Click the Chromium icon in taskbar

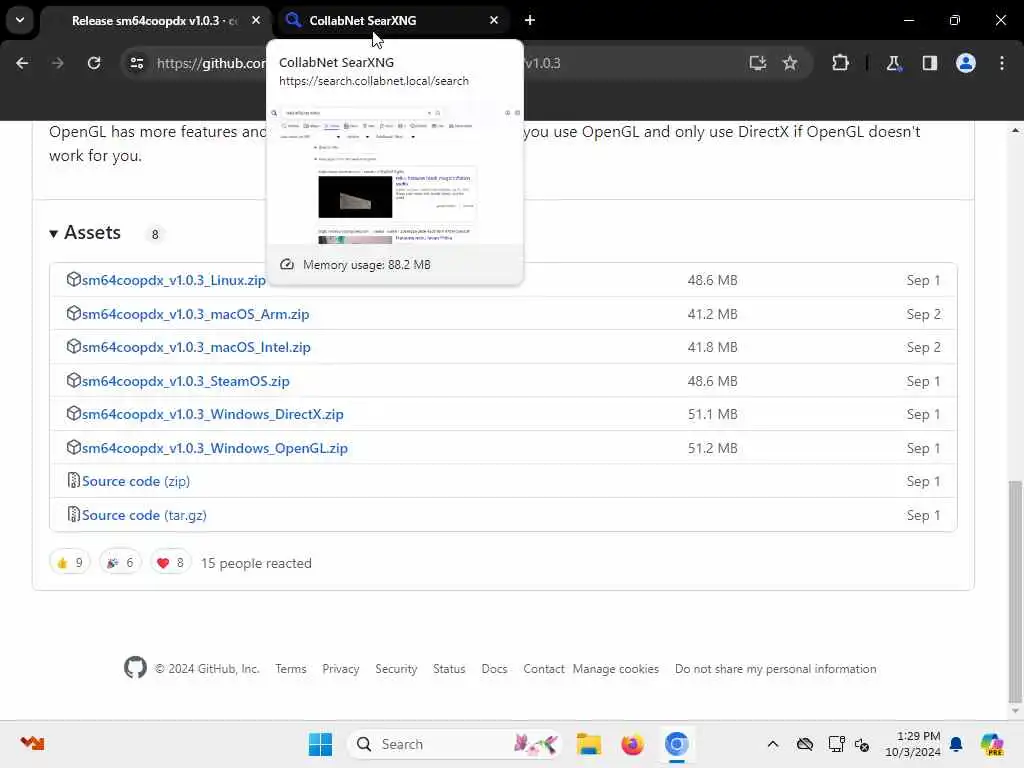pyautogui.click(x=677, y=744)
